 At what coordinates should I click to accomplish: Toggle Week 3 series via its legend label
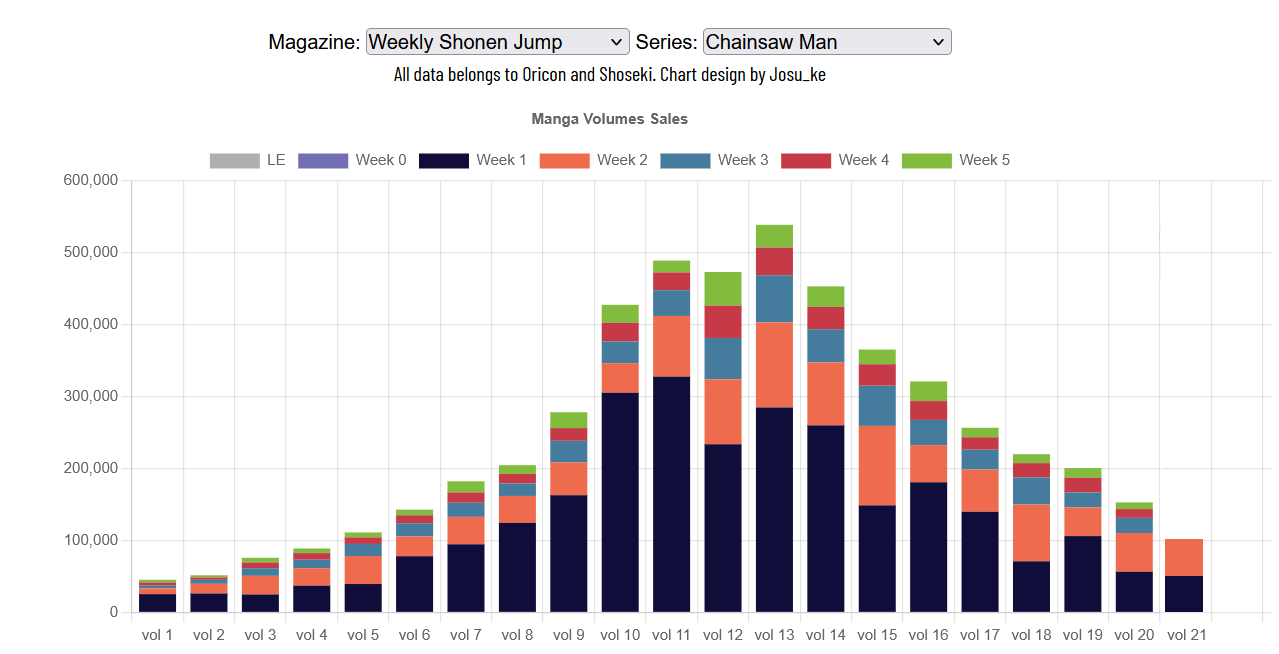pos(743,160)
